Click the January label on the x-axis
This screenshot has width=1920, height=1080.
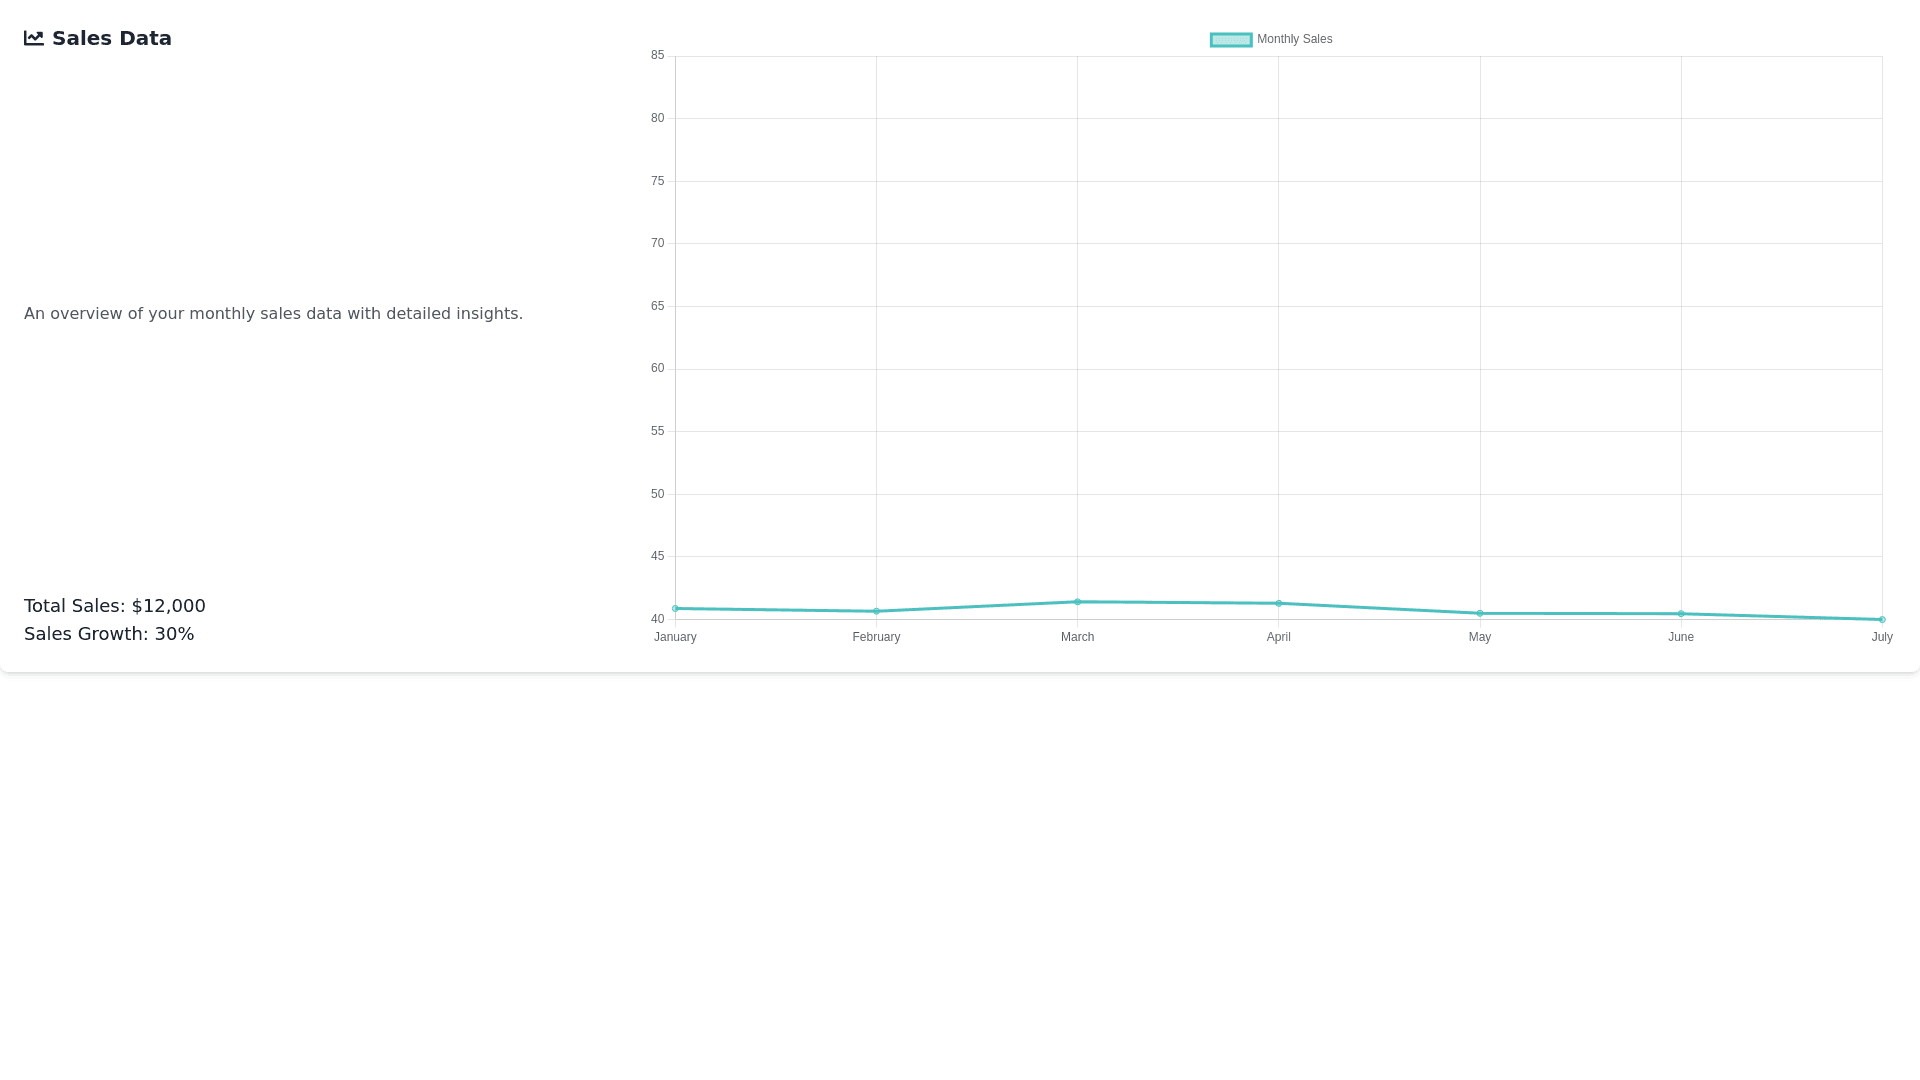click(675, 637)
